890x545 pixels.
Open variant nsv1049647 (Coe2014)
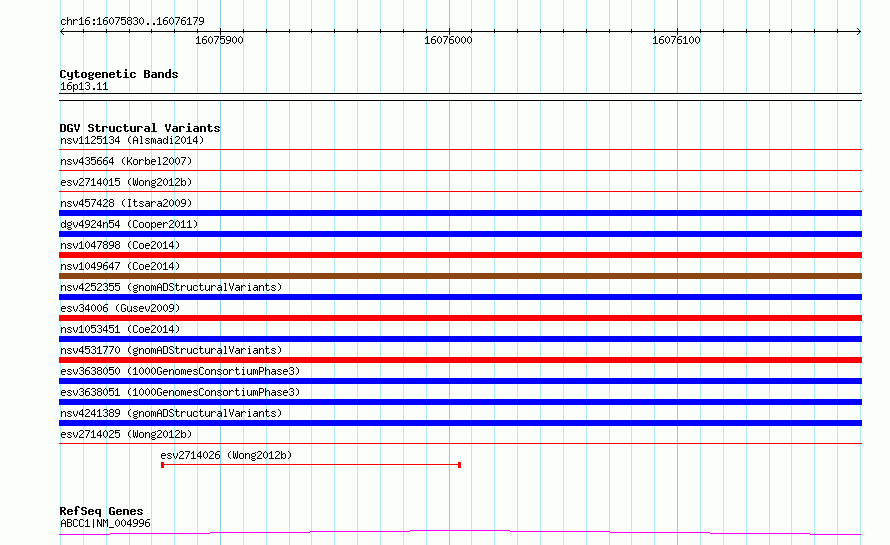(120, 266)
